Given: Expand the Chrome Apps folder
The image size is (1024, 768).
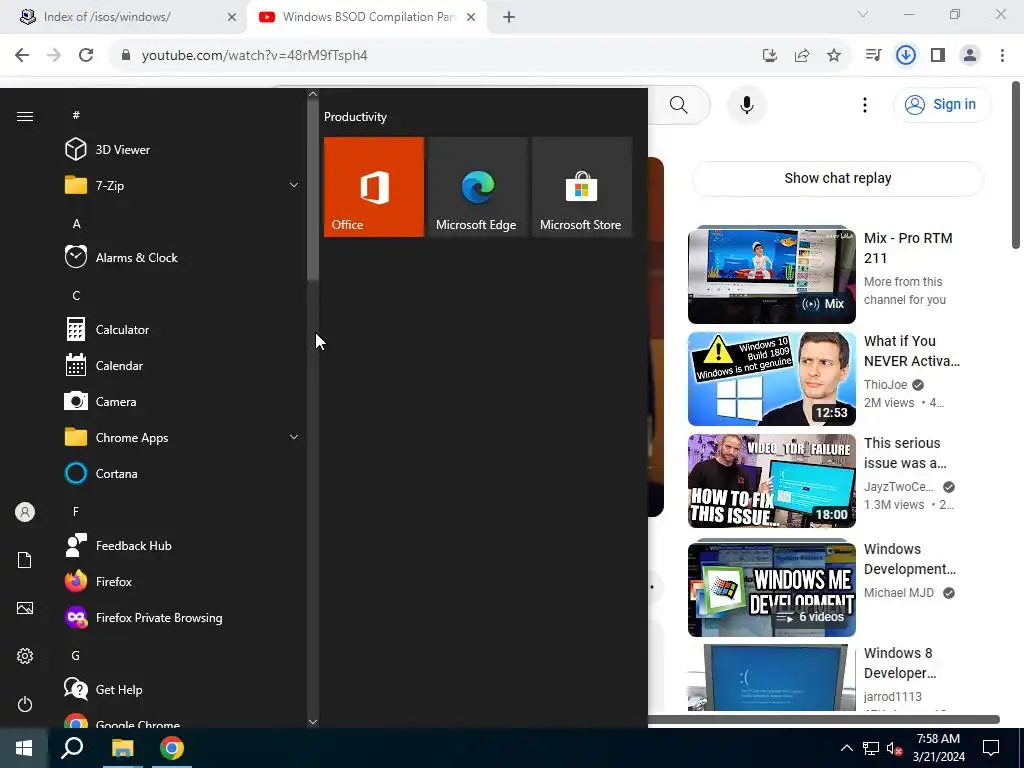Looking at the screenshot, I should coord(183,437).
